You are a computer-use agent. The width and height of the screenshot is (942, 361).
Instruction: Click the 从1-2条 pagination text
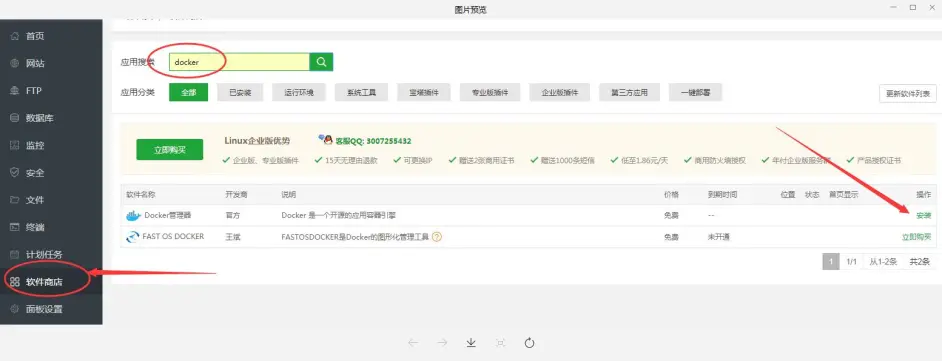point(883,261)
